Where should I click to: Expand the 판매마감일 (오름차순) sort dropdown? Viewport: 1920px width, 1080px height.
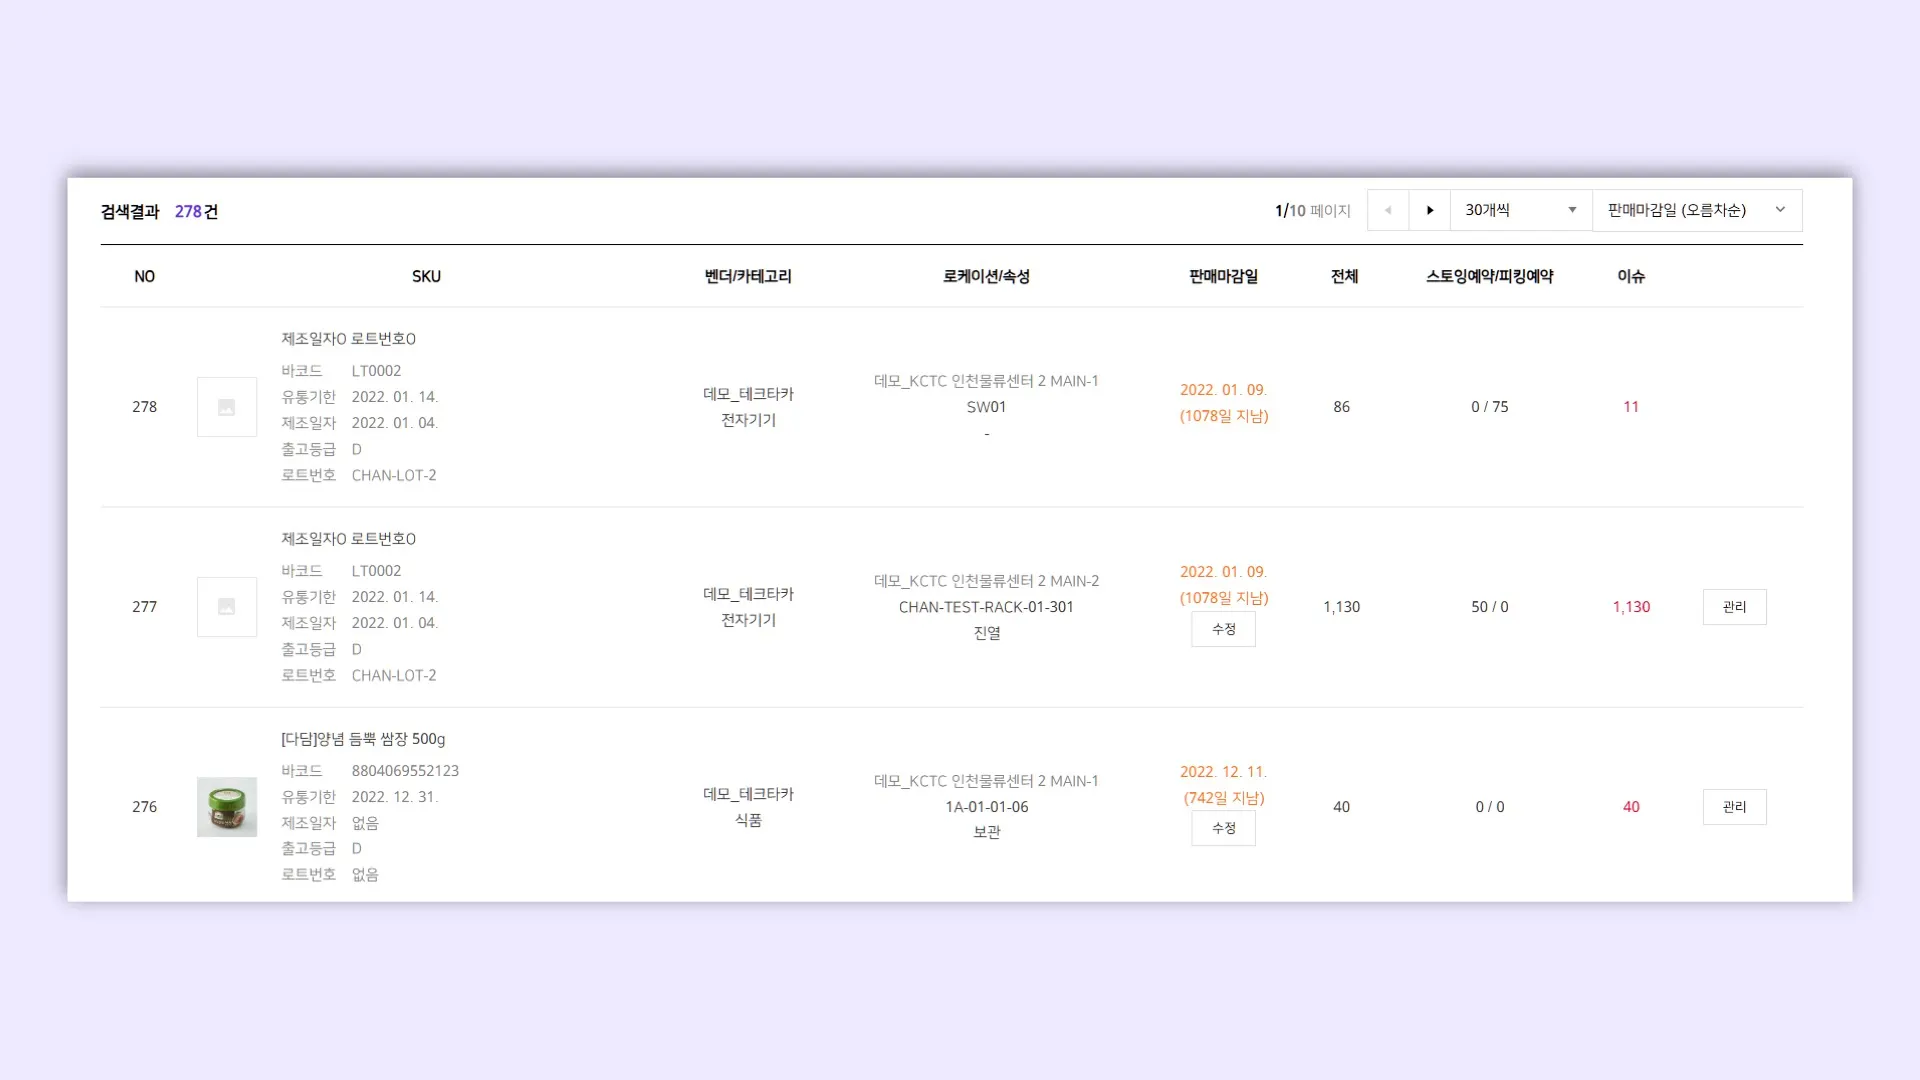[1696, 210]
